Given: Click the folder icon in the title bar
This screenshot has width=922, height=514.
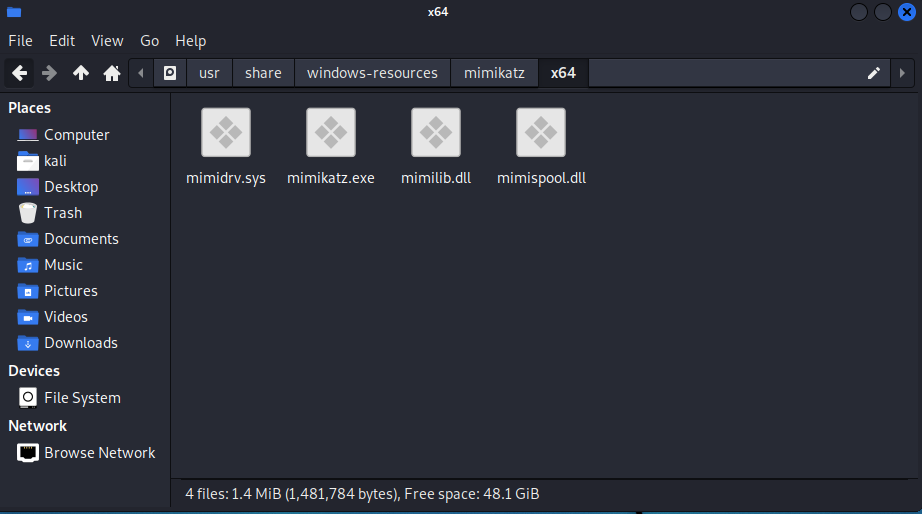Looking at the screenshot, I should point(14,12).
